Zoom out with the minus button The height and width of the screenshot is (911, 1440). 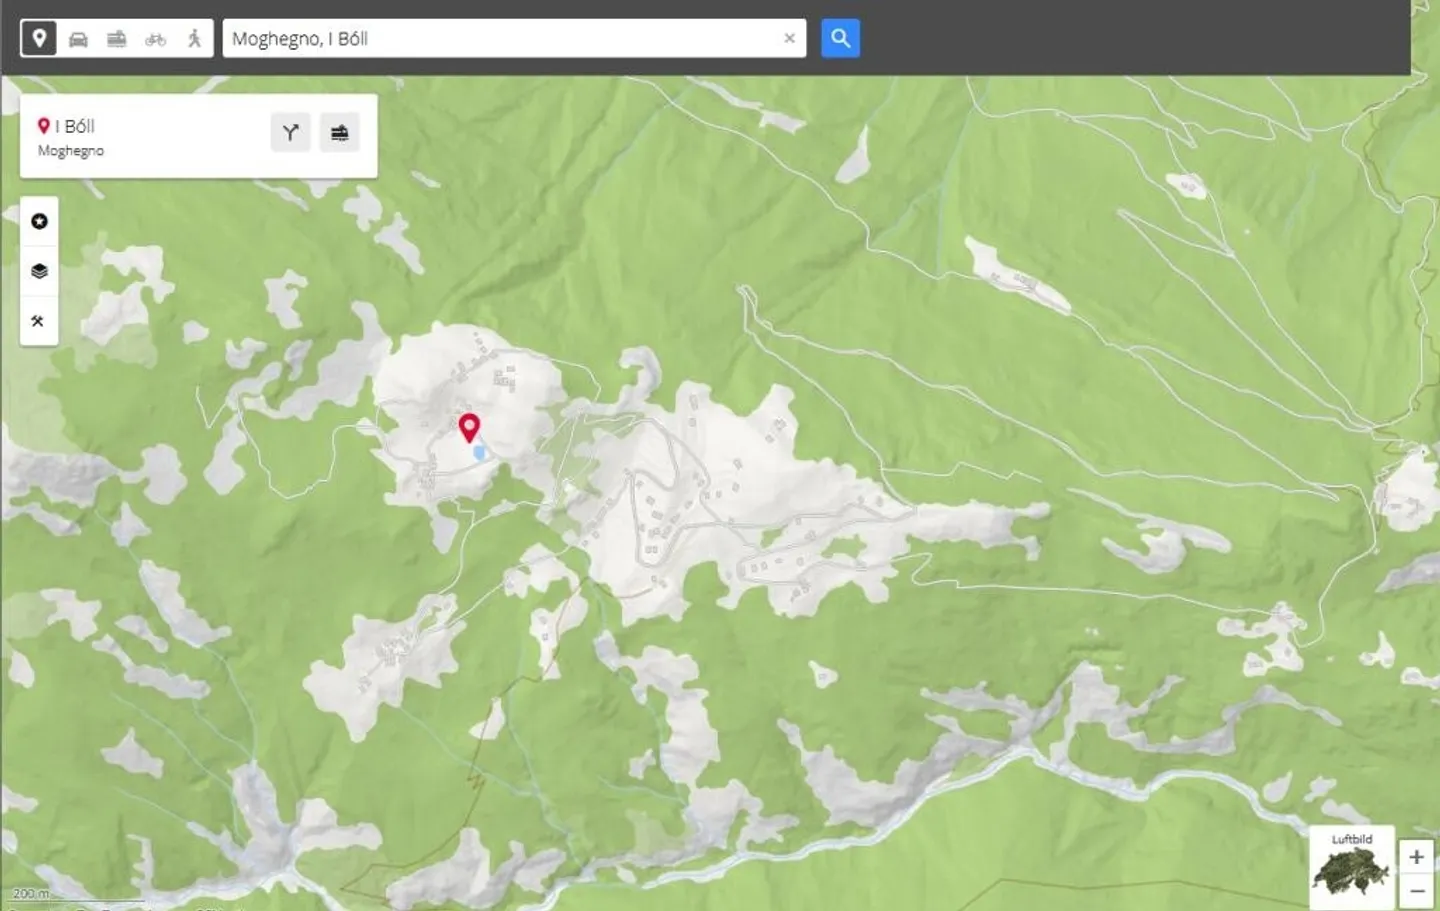1416,890
